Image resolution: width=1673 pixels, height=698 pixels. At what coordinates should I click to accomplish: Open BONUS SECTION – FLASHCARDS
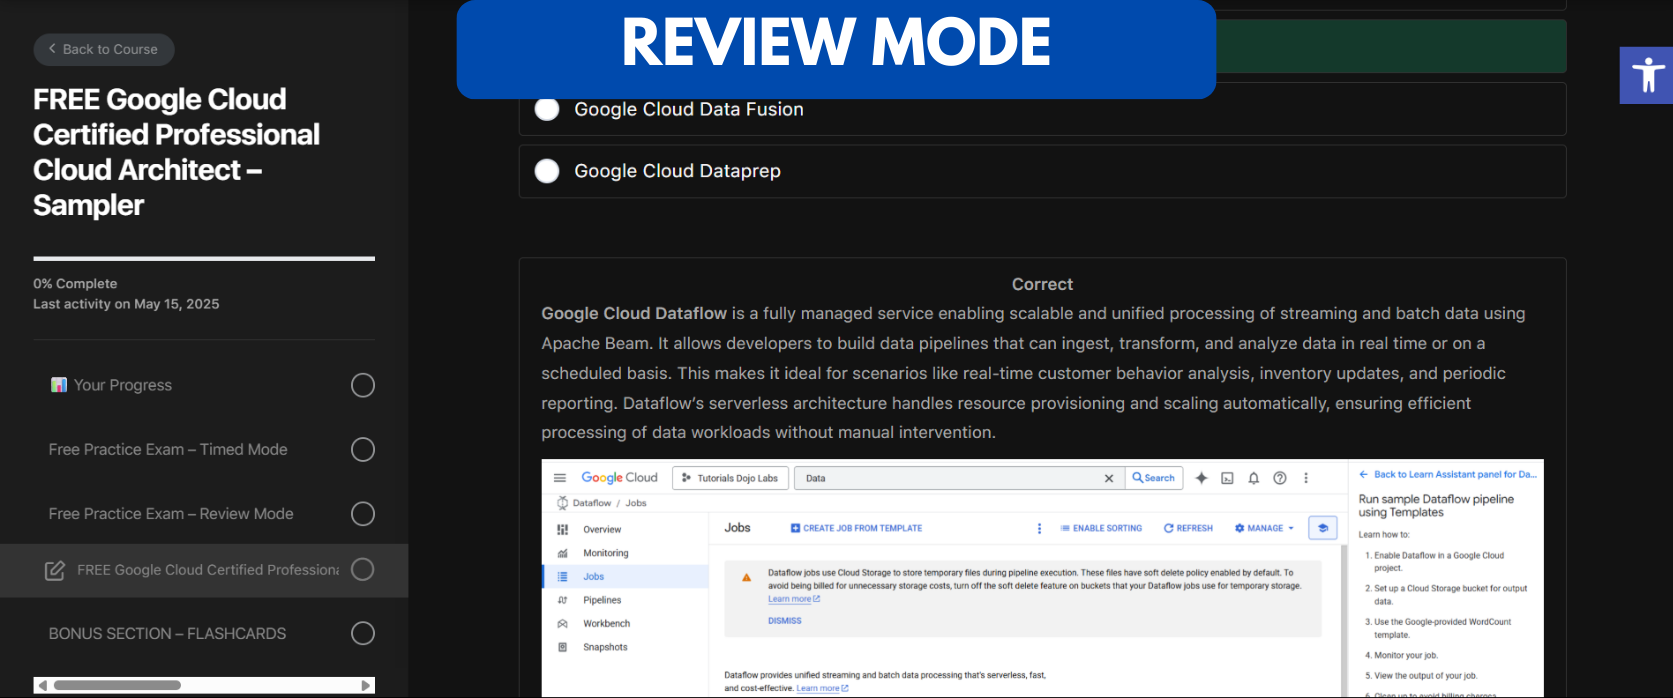click(x=167, y=633)
